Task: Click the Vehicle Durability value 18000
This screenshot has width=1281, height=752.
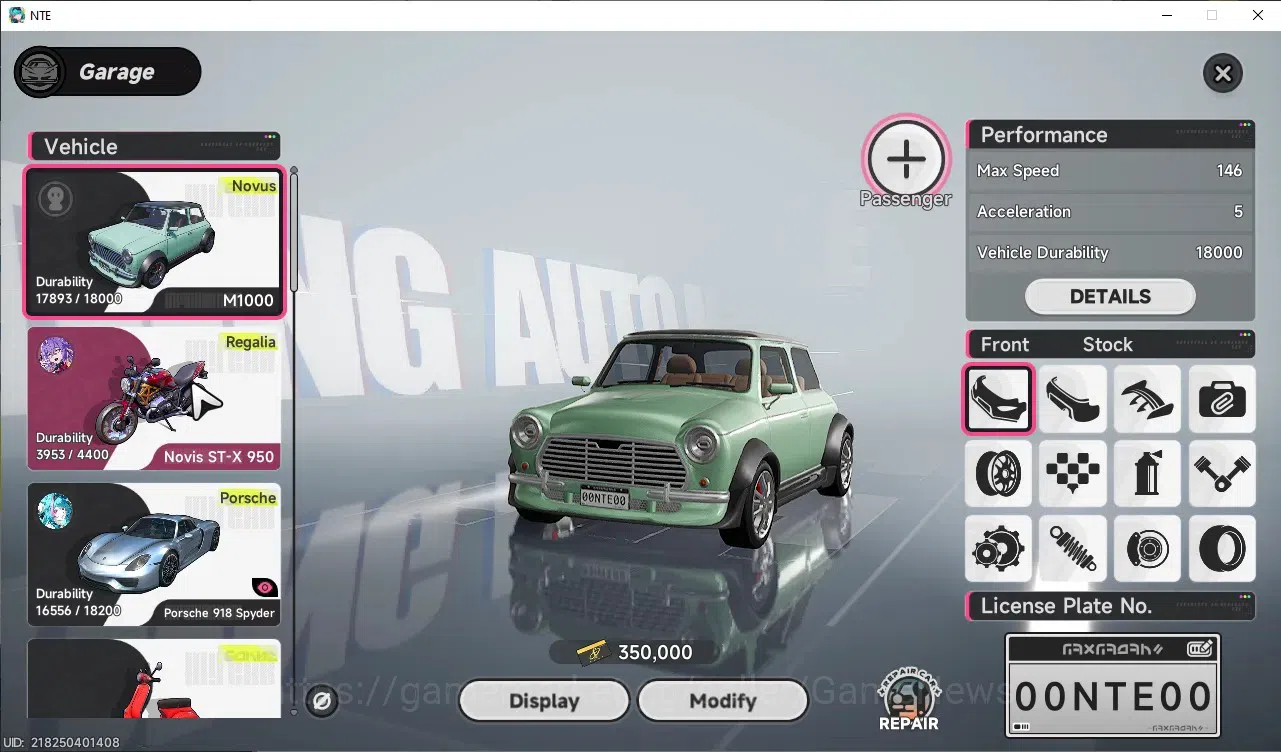Action: pos(1219,252)
